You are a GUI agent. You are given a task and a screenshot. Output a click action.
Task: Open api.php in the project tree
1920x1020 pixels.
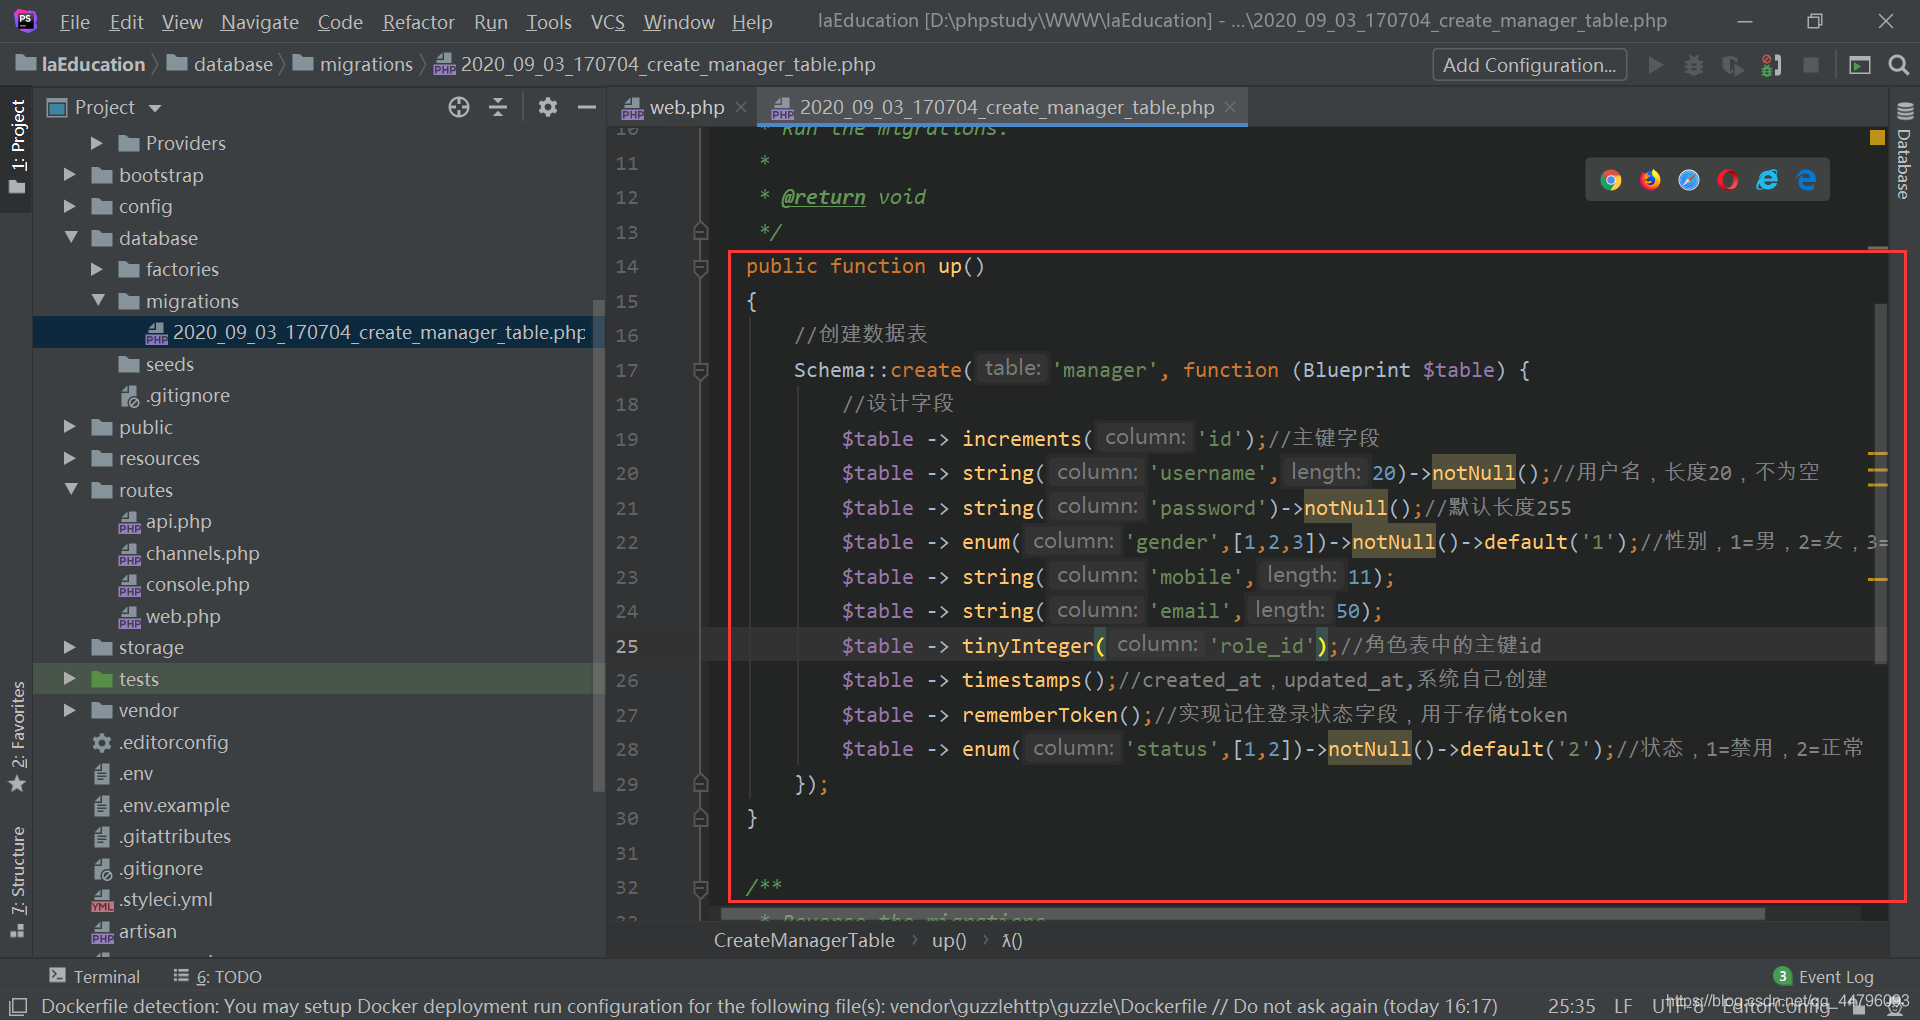click(178, 521)
